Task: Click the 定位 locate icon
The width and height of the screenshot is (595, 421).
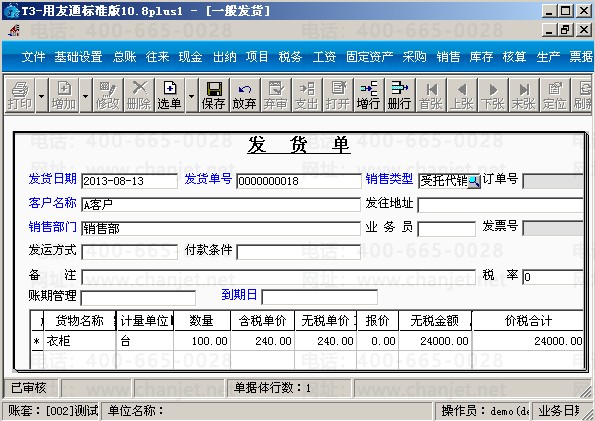Action: [x=554, y=95]
